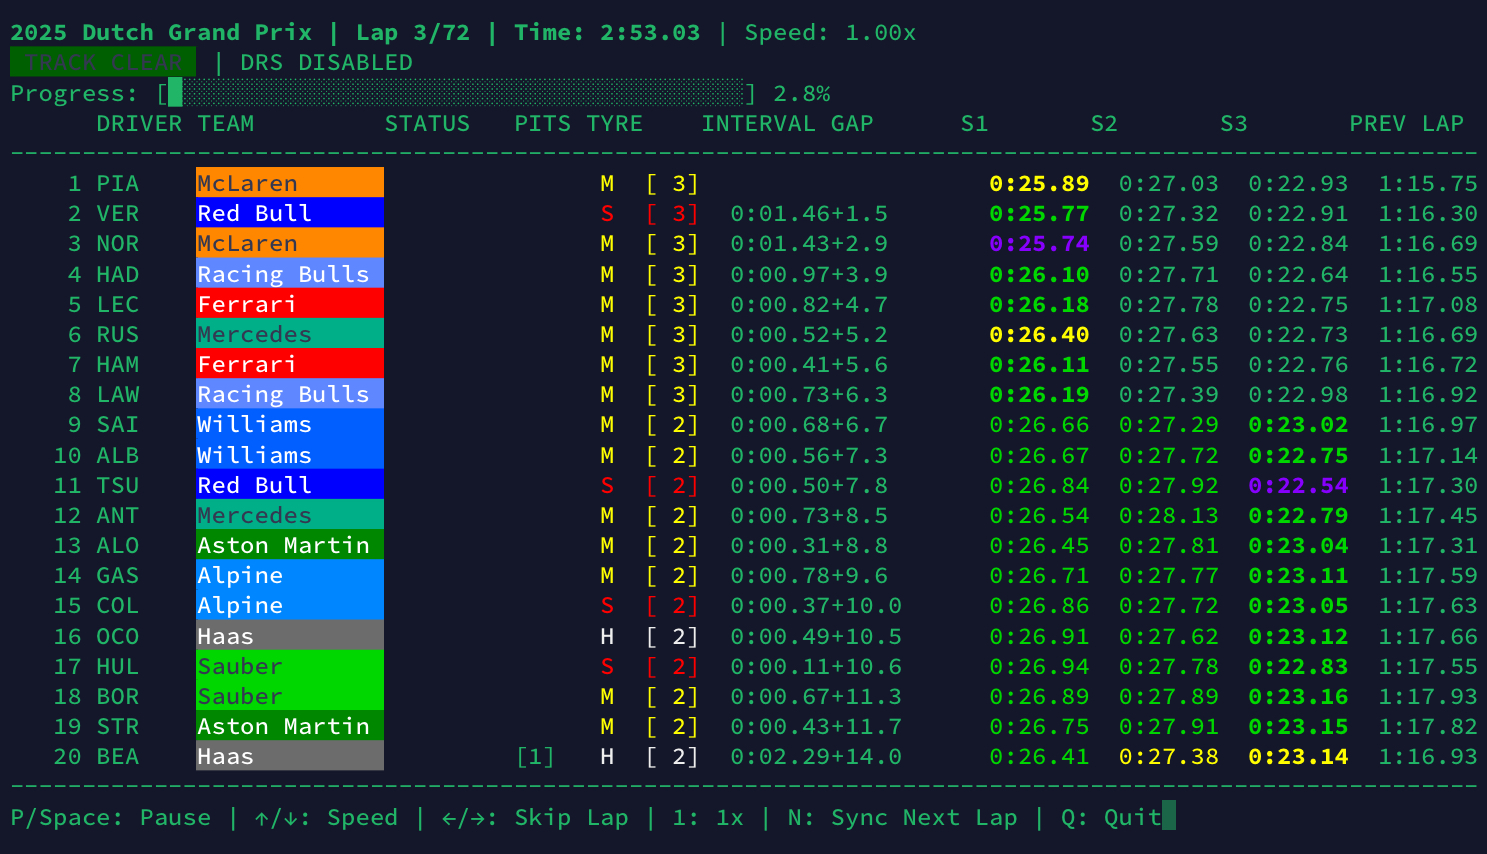
Task: Click PIA's tyre age [ 3]
Action: point(672,183)
